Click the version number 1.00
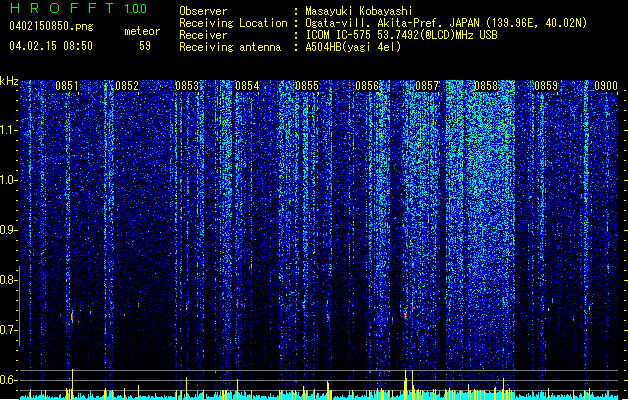Viewport: 629px width, 400px height. click(136, 8)
